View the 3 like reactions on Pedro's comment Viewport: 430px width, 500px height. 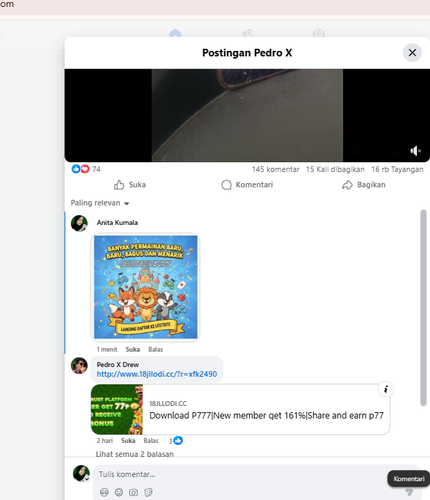point(176,441)
